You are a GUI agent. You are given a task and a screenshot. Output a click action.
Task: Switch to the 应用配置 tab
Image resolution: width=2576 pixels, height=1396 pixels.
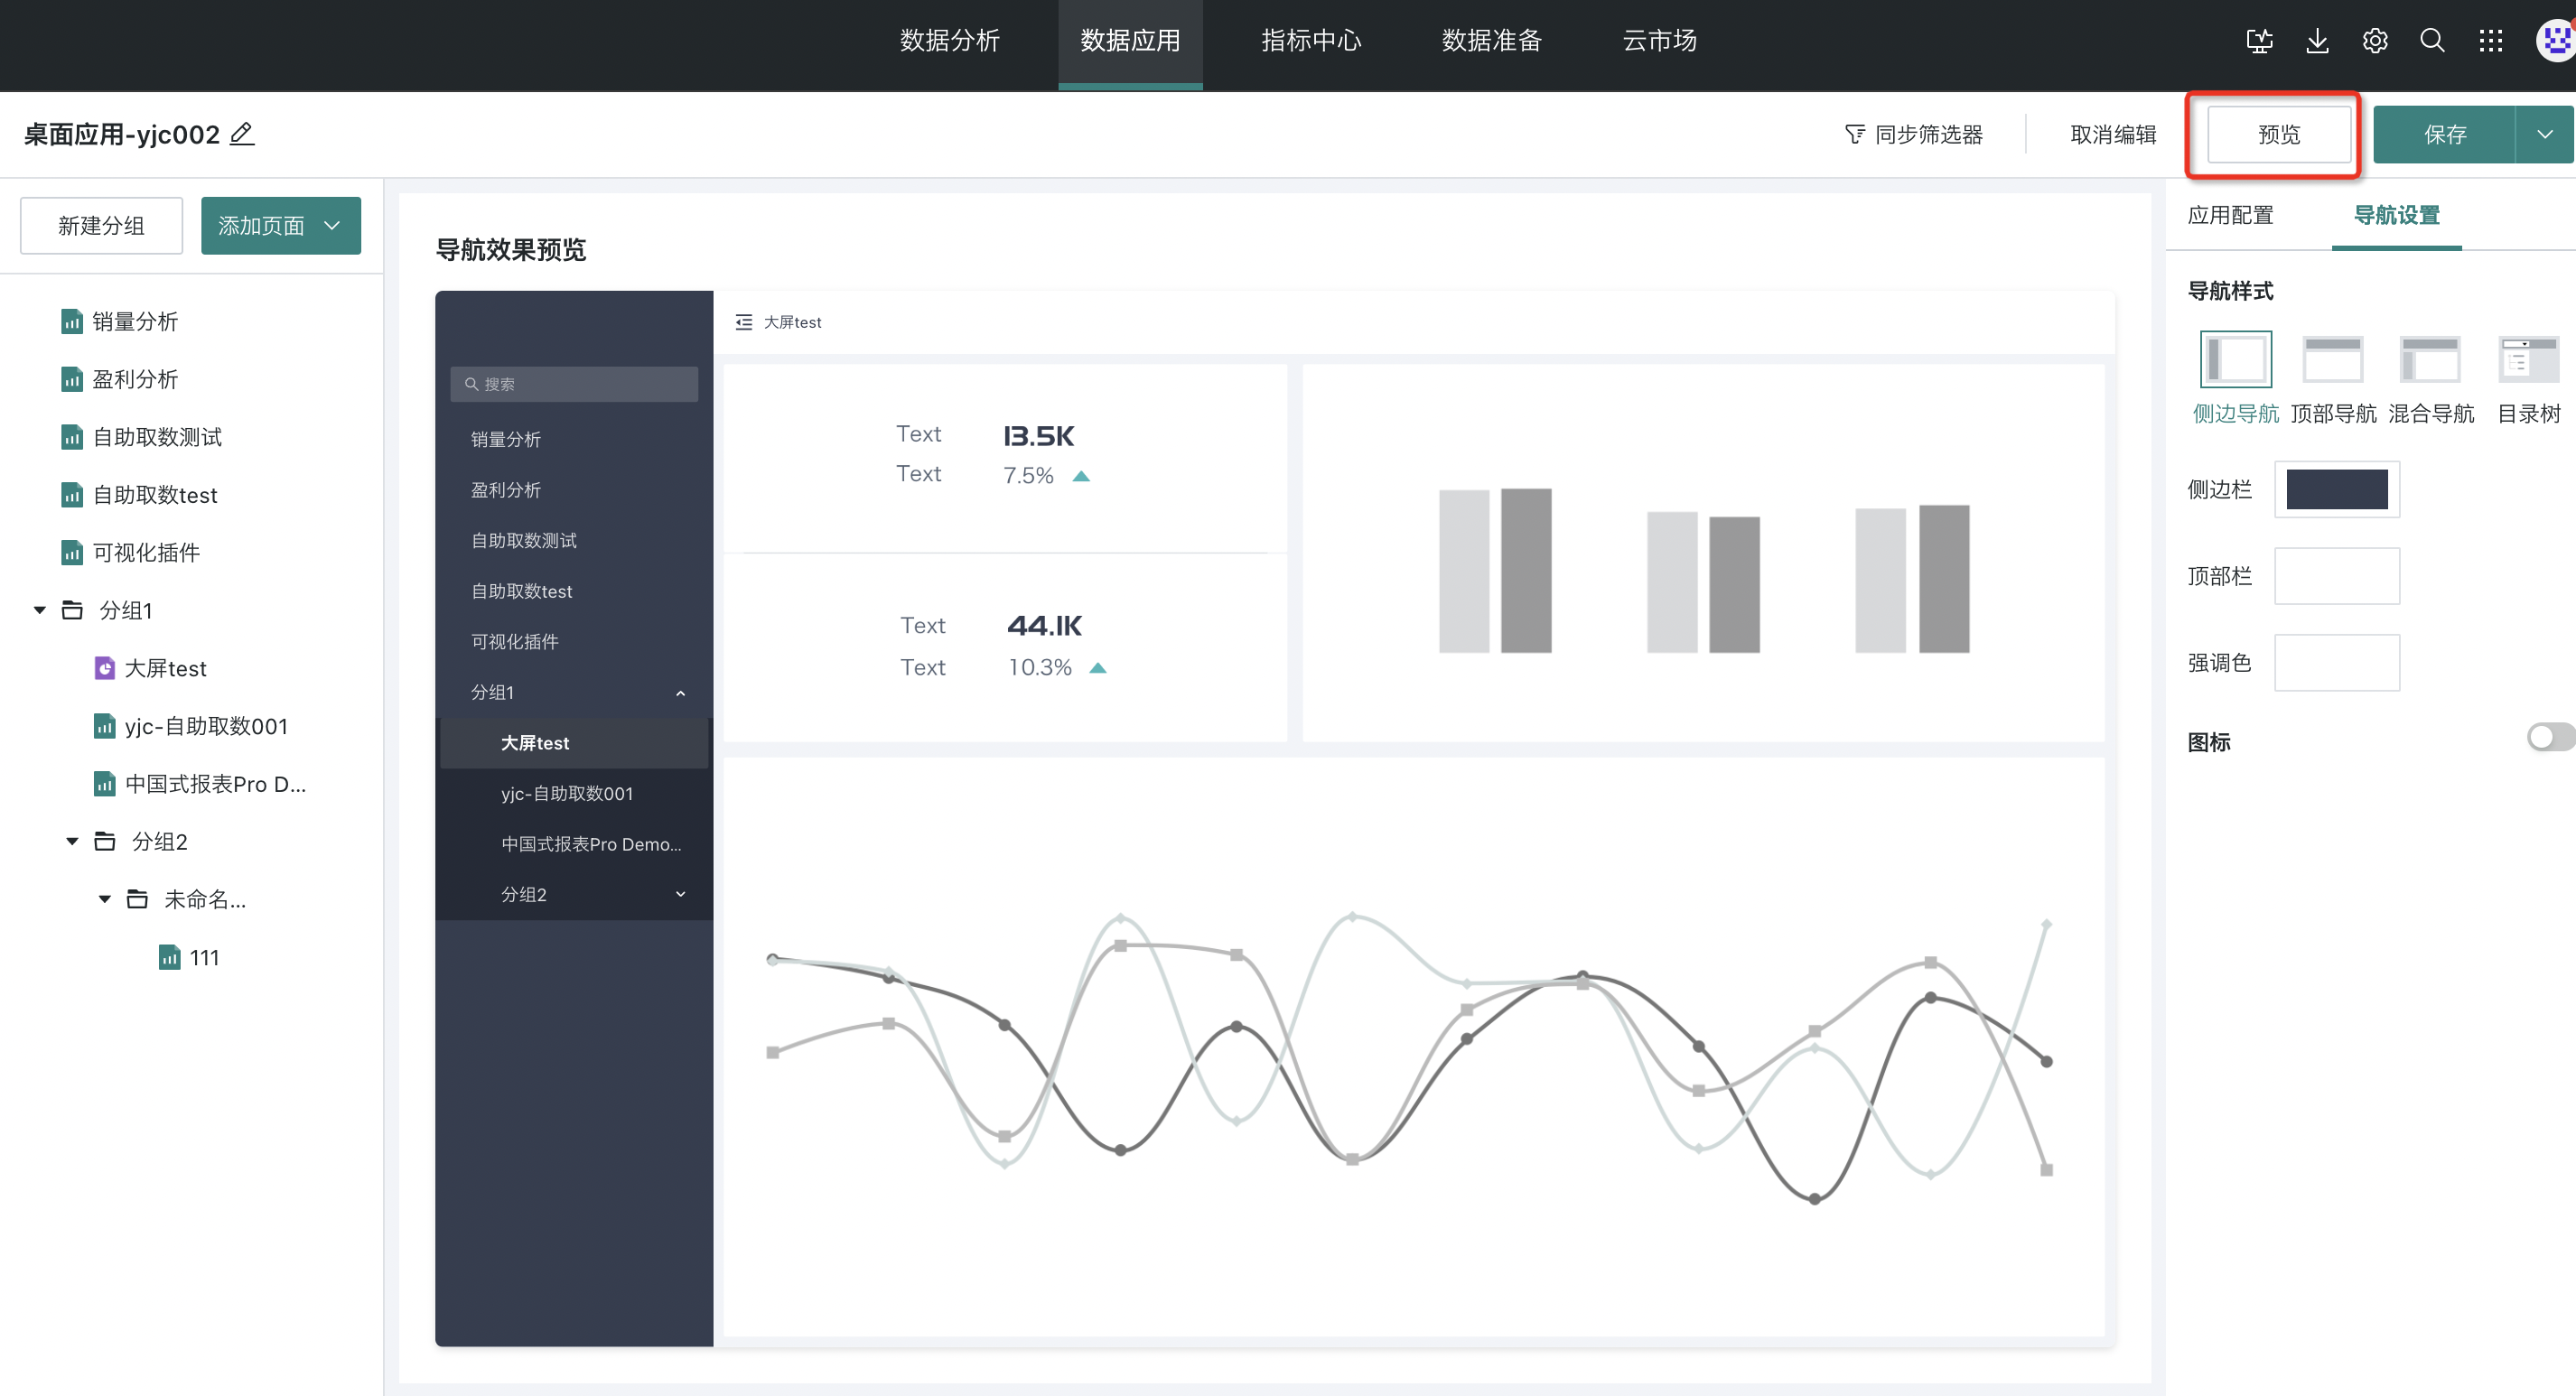click(2230, 215)
